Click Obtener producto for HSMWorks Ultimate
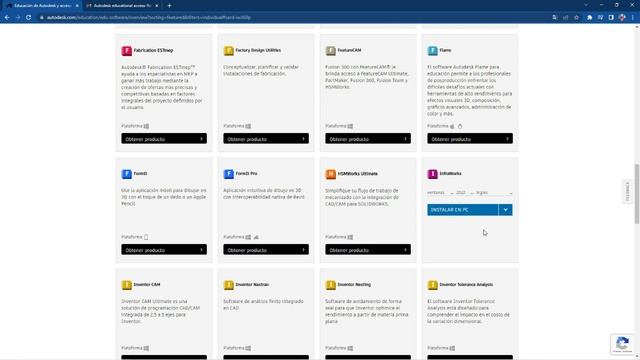This screenshot has height=360, width=640. (x=368, y=250)
